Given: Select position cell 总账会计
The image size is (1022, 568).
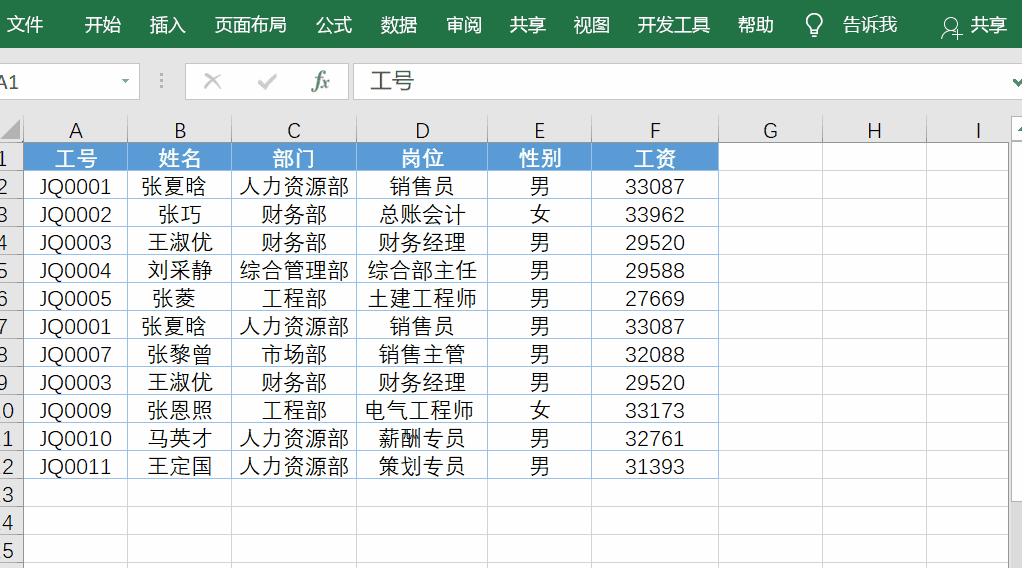Looking at the screenshot, I should (422, 214).
